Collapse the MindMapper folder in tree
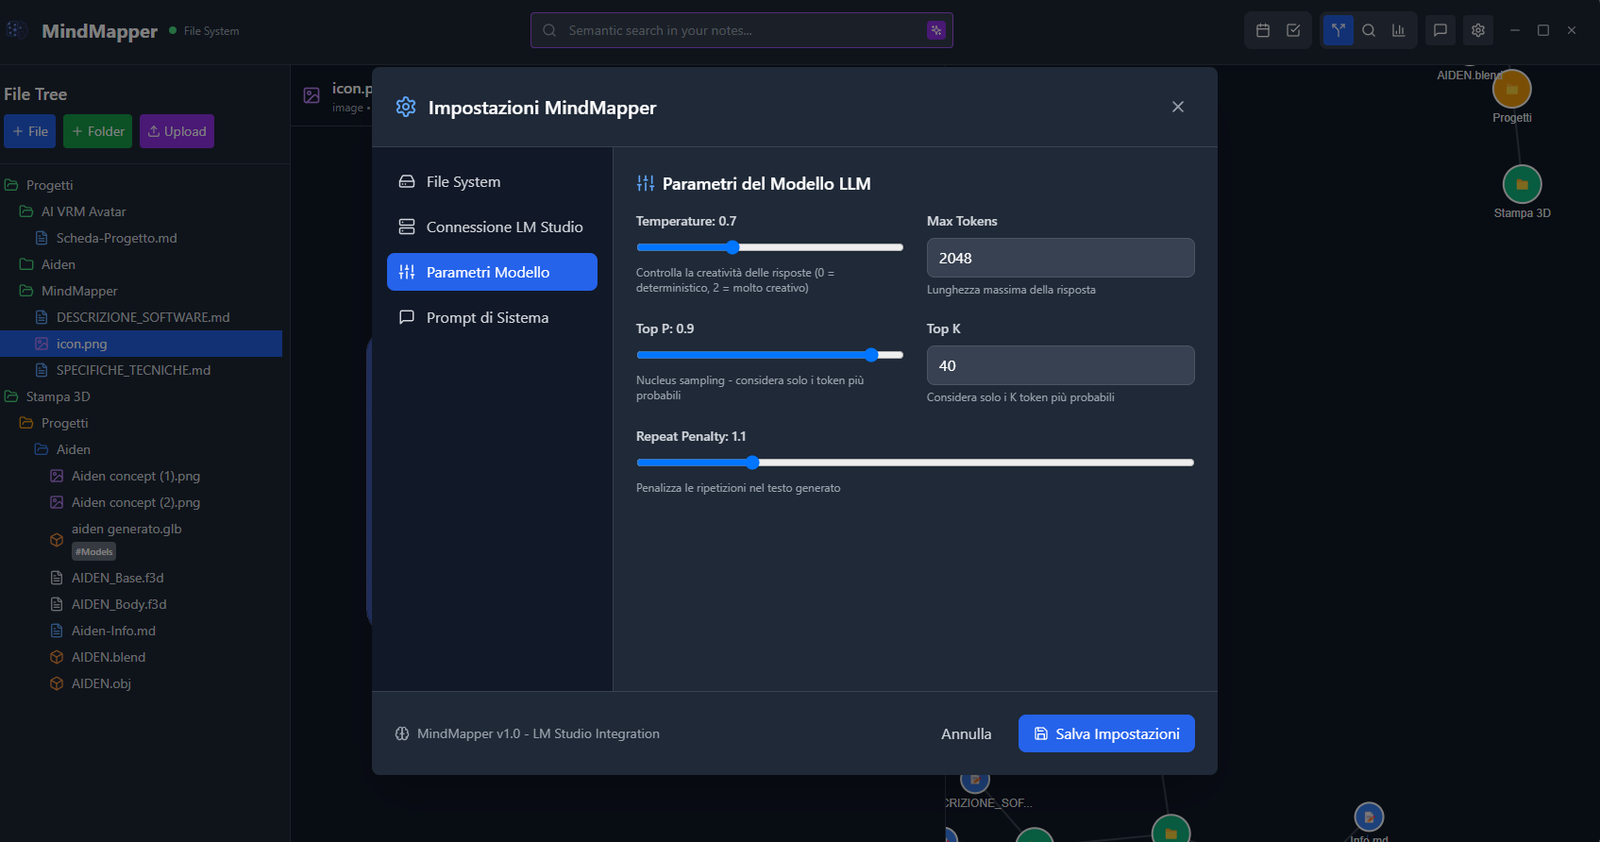The width and height of the screenshot is (1600, 842). pos(78,291)
